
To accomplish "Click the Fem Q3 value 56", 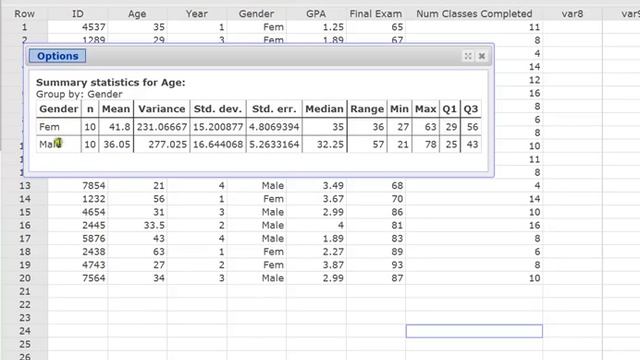I will coord(473,127).
